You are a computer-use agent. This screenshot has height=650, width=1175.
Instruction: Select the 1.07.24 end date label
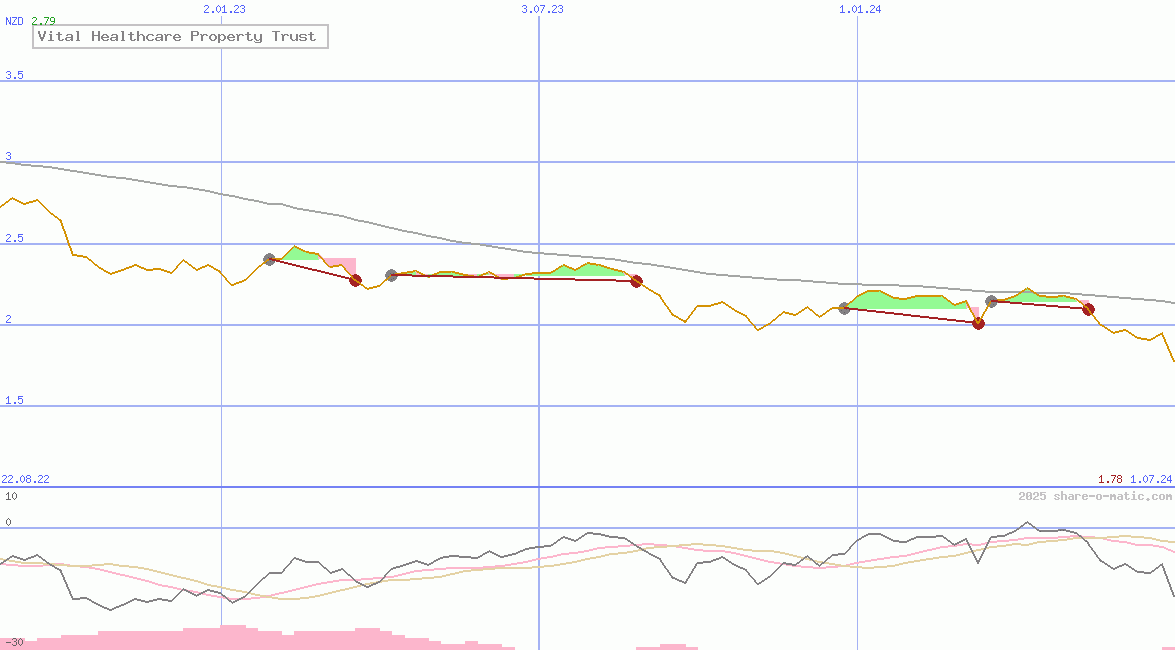1151,479
